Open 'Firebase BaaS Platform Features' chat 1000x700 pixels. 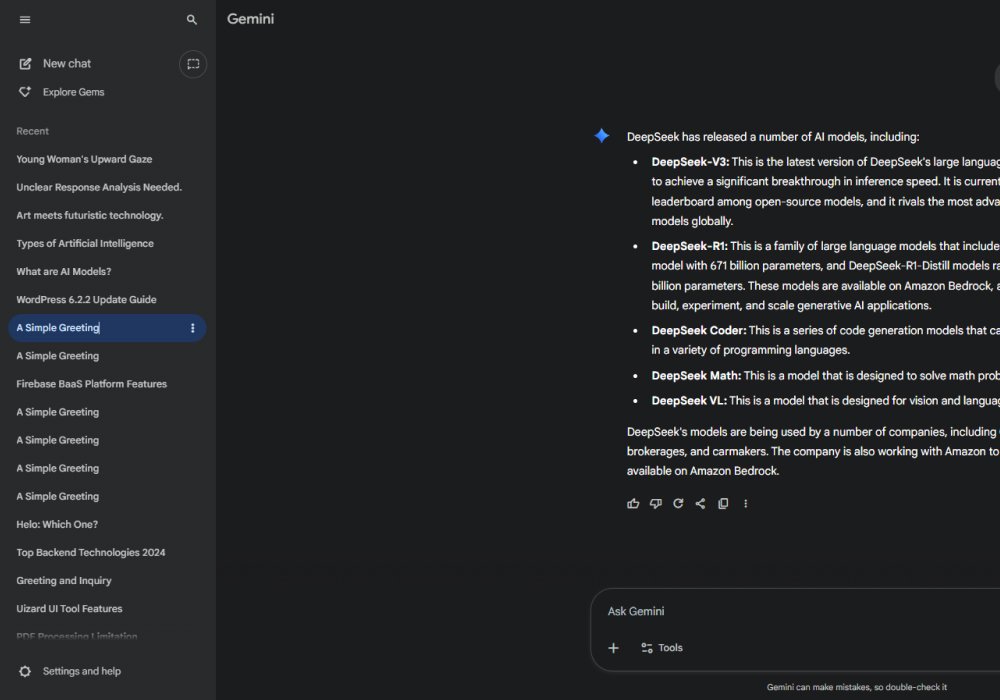(x=91, y=384)
